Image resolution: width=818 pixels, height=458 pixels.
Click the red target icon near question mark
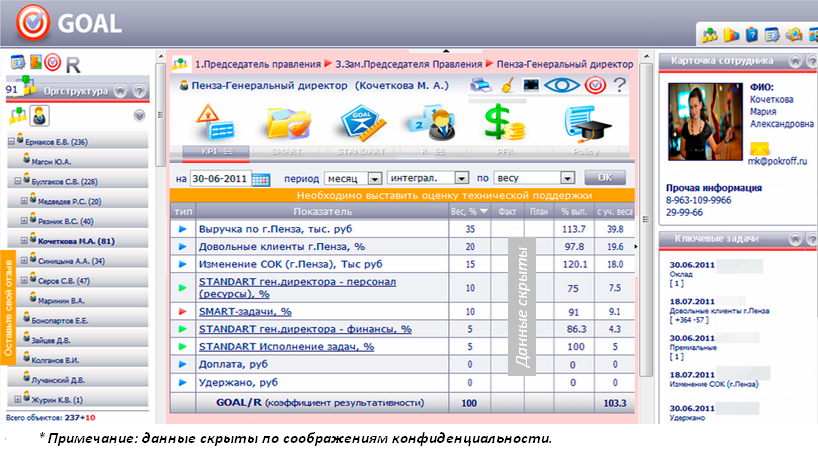click(x=595, y=85)
